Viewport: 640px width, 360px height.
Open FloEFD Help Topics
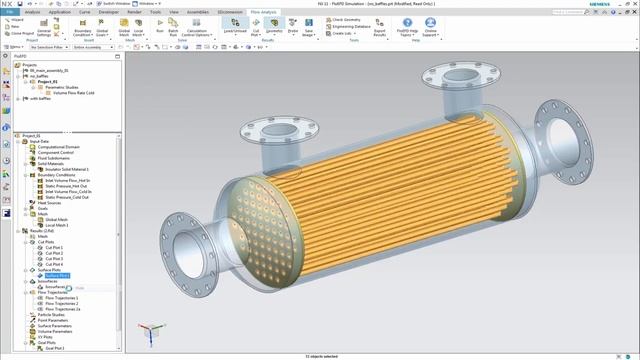(x=407, y=27)
